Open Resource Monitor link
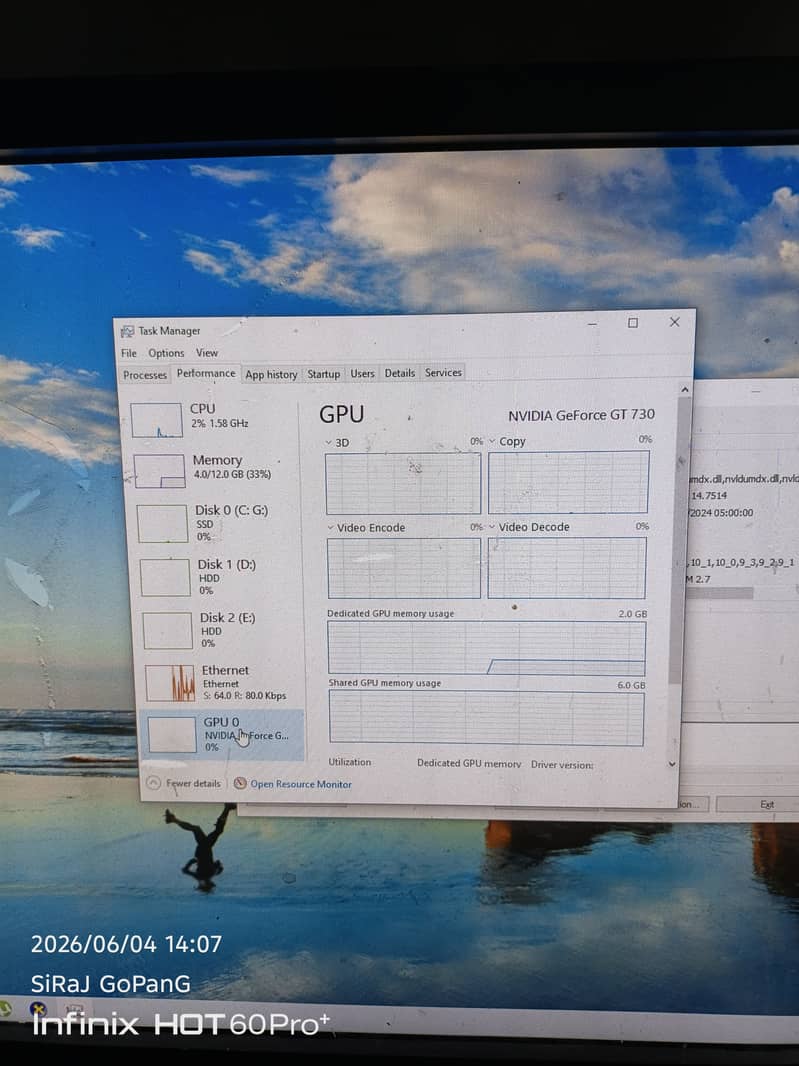Viewport: 799px width, 1066px height. coord(301,784)
